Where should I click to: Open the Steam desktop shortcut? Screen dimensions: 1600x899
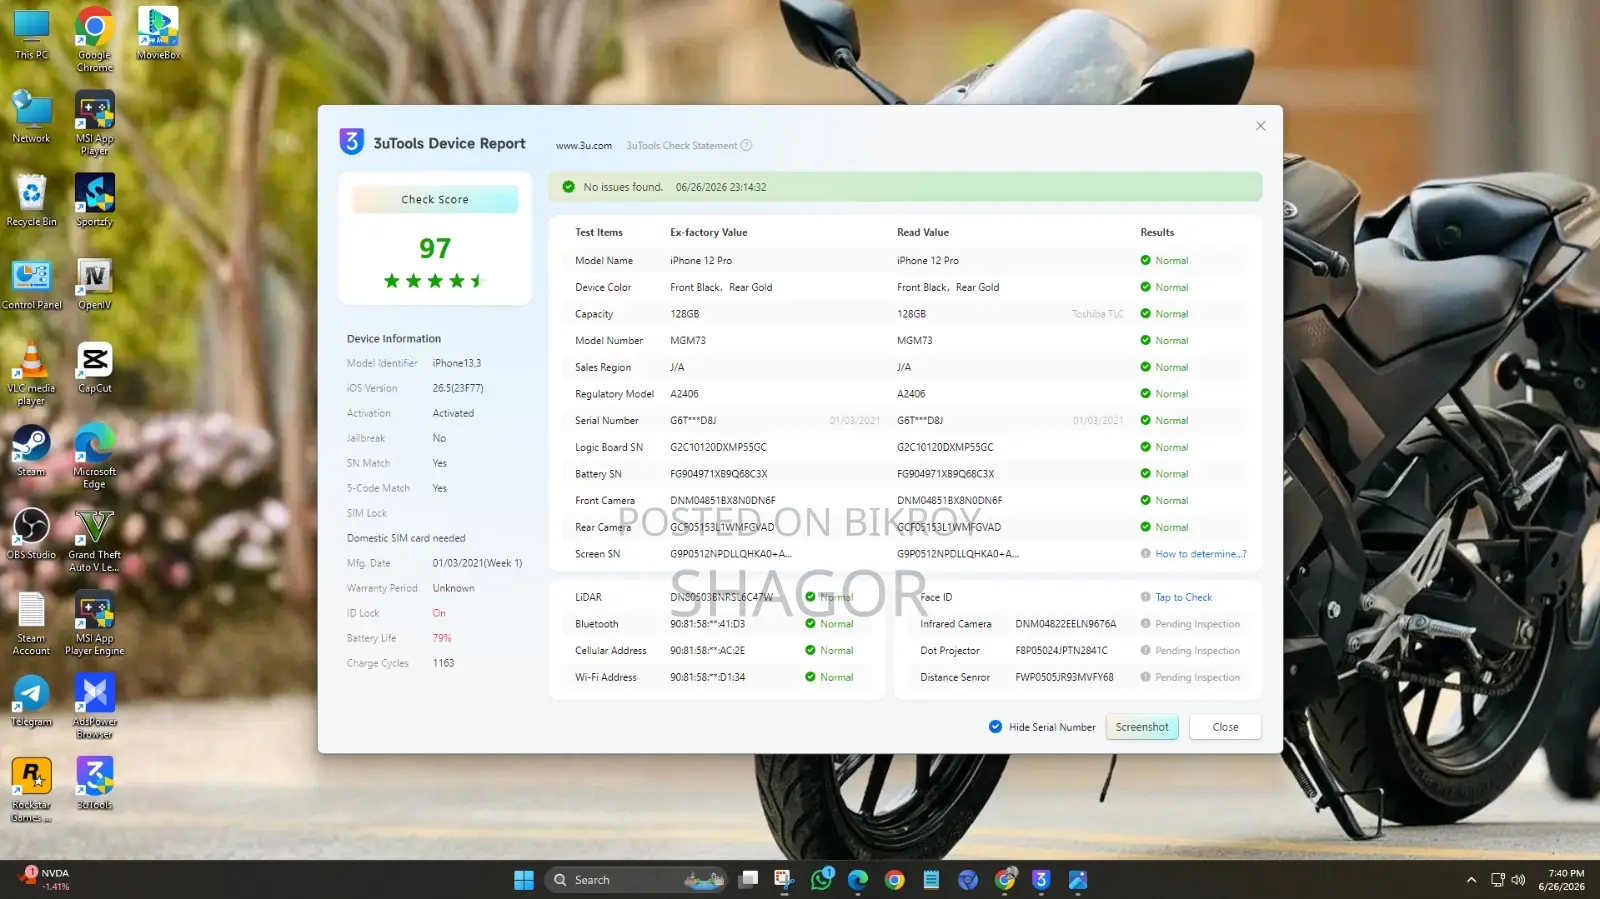tap(31, 451)
